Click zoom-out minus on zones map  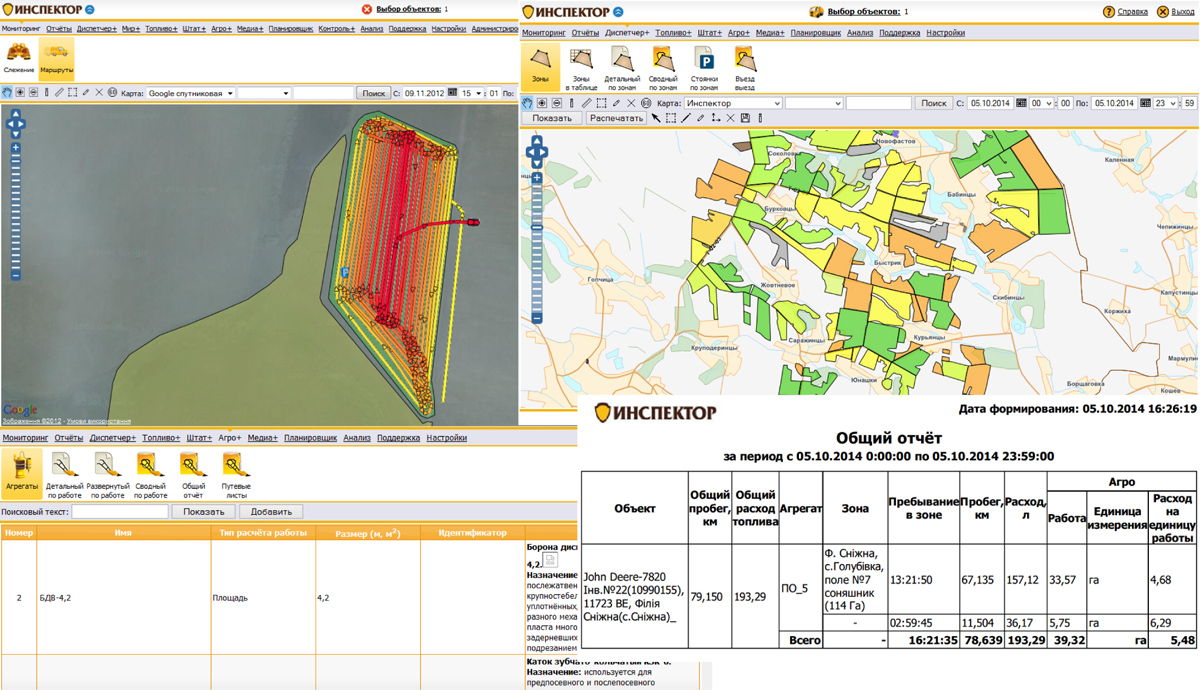point(537,318)
